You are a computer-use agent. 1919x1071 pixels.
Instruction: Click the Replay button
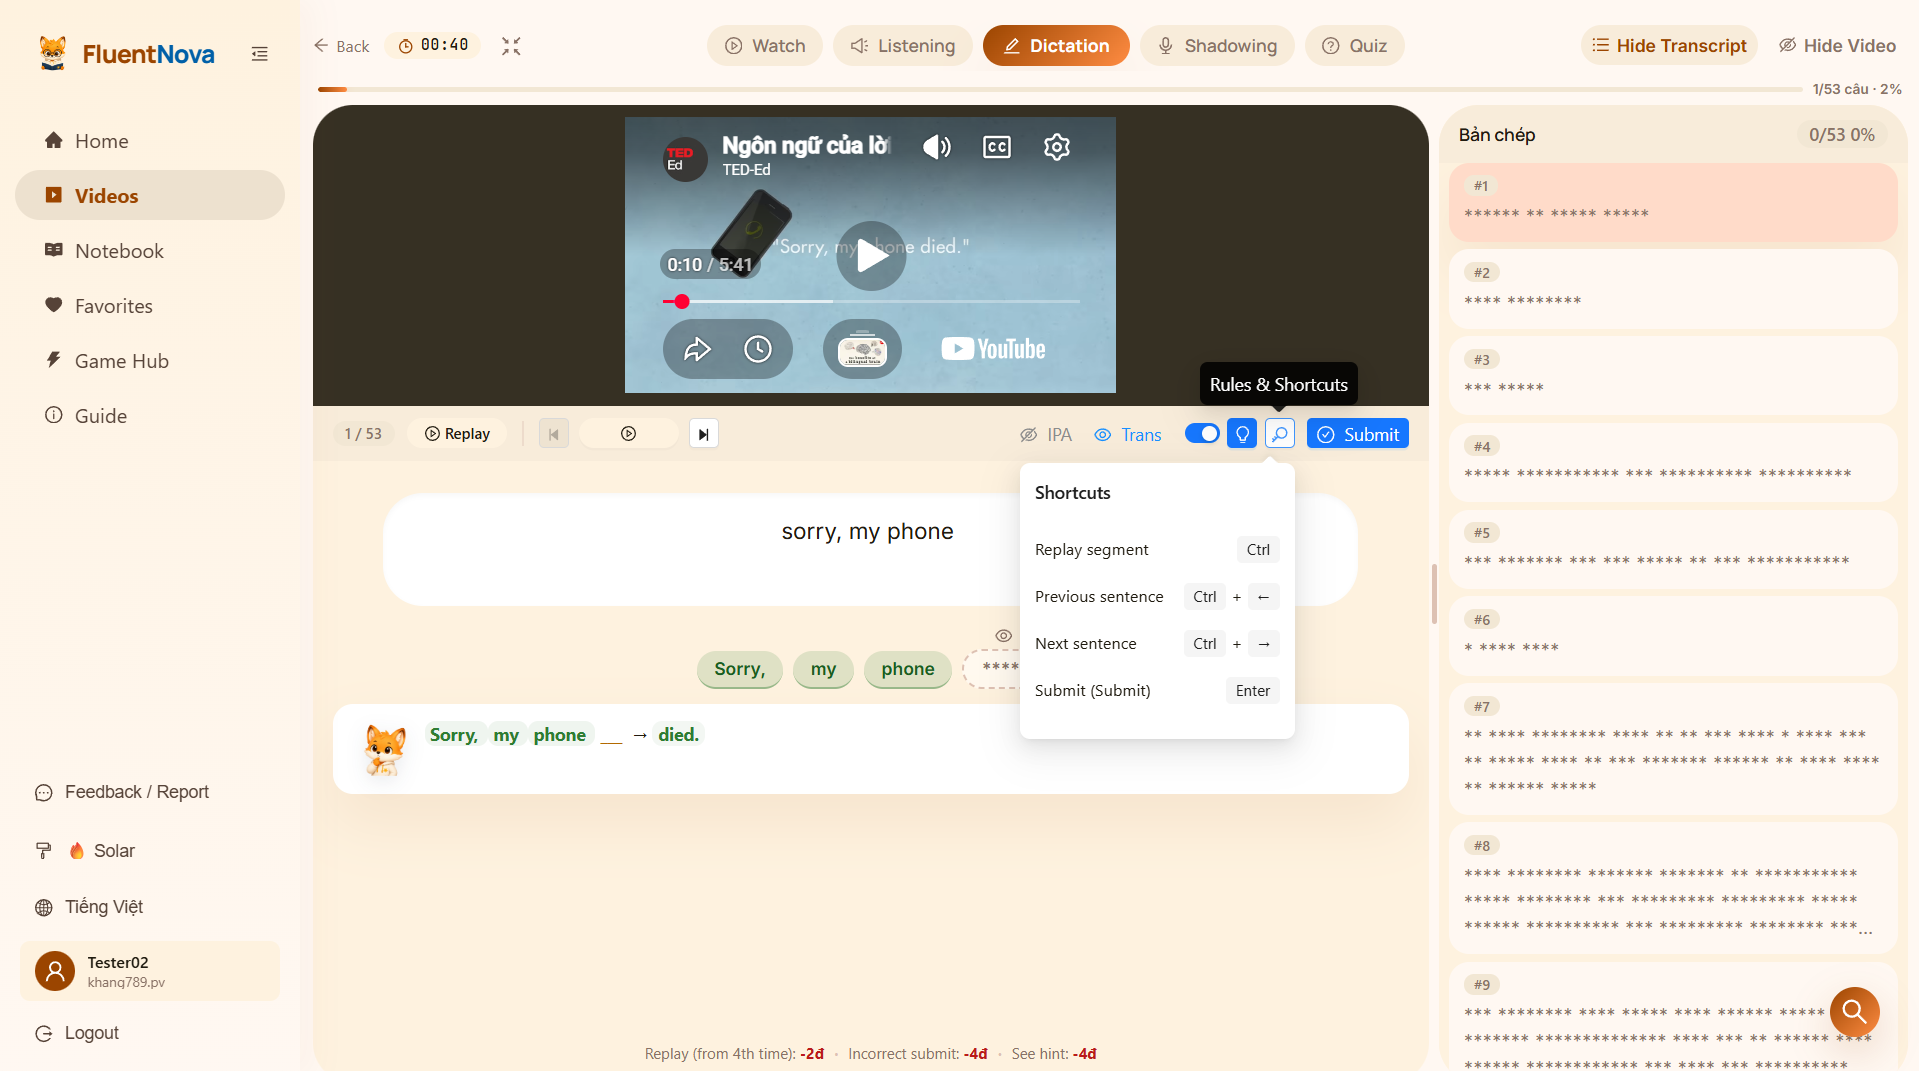point(457,434)
